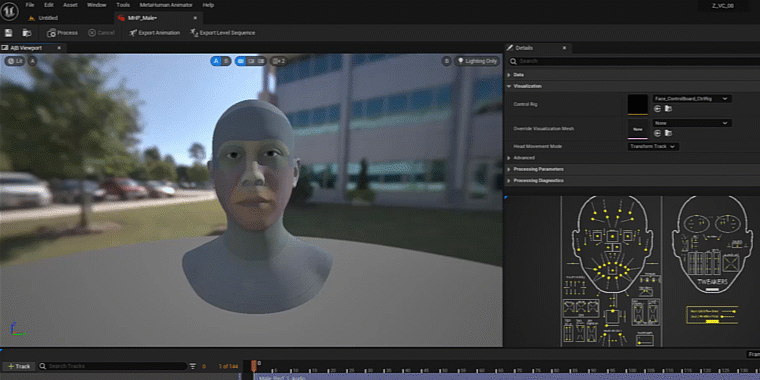760x380 pixels.
Task: Open the Edit menu
Action: point(49,5)
